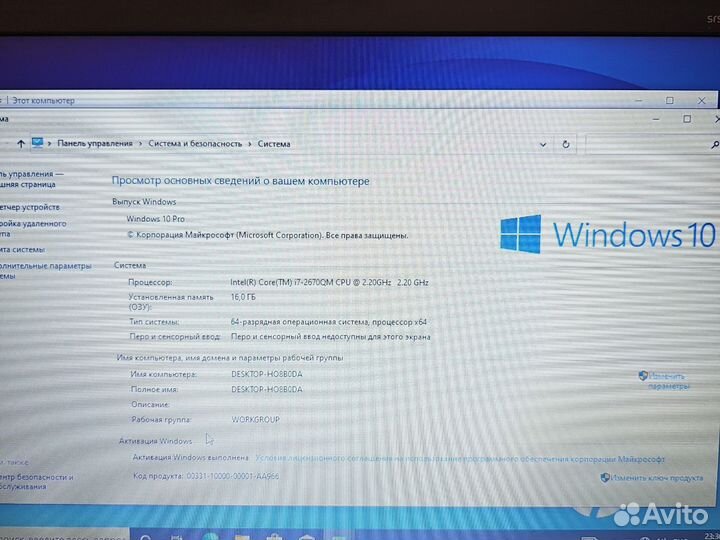
Task: Click the Windows 10 logo
Action: pos(607,234)
